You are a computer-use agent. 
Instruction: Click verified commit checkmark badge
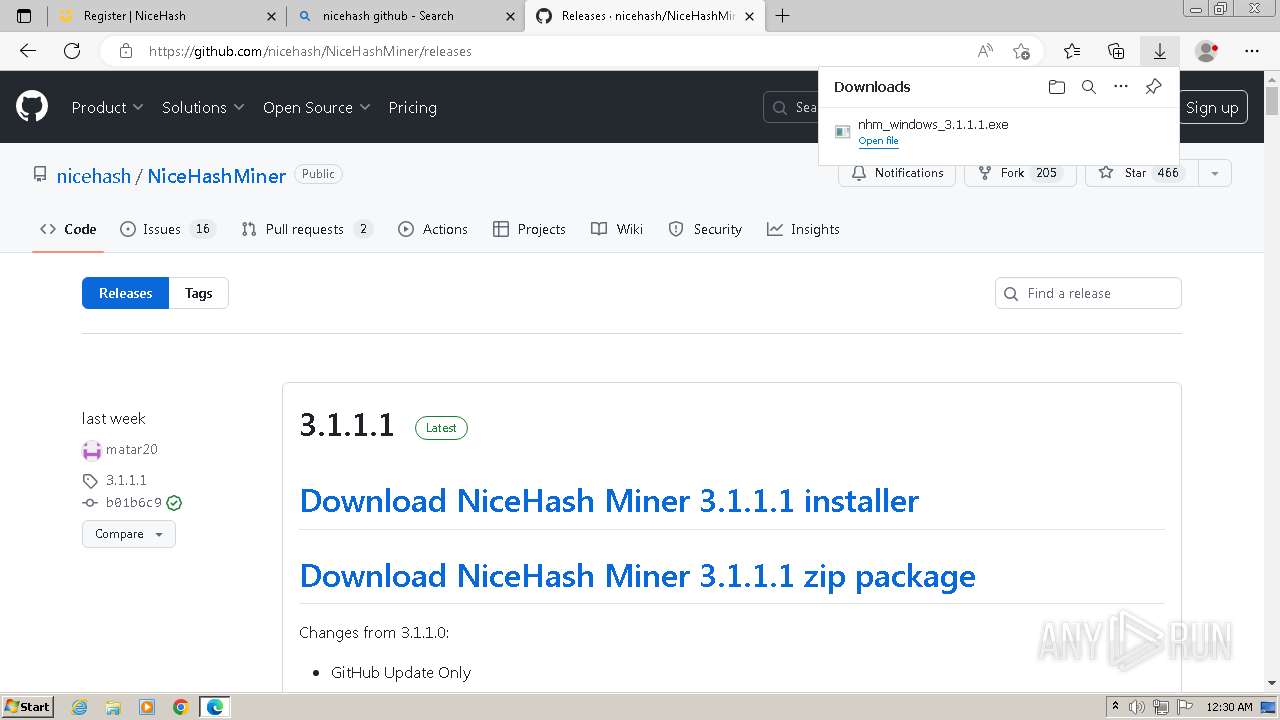tap(174, 503)
